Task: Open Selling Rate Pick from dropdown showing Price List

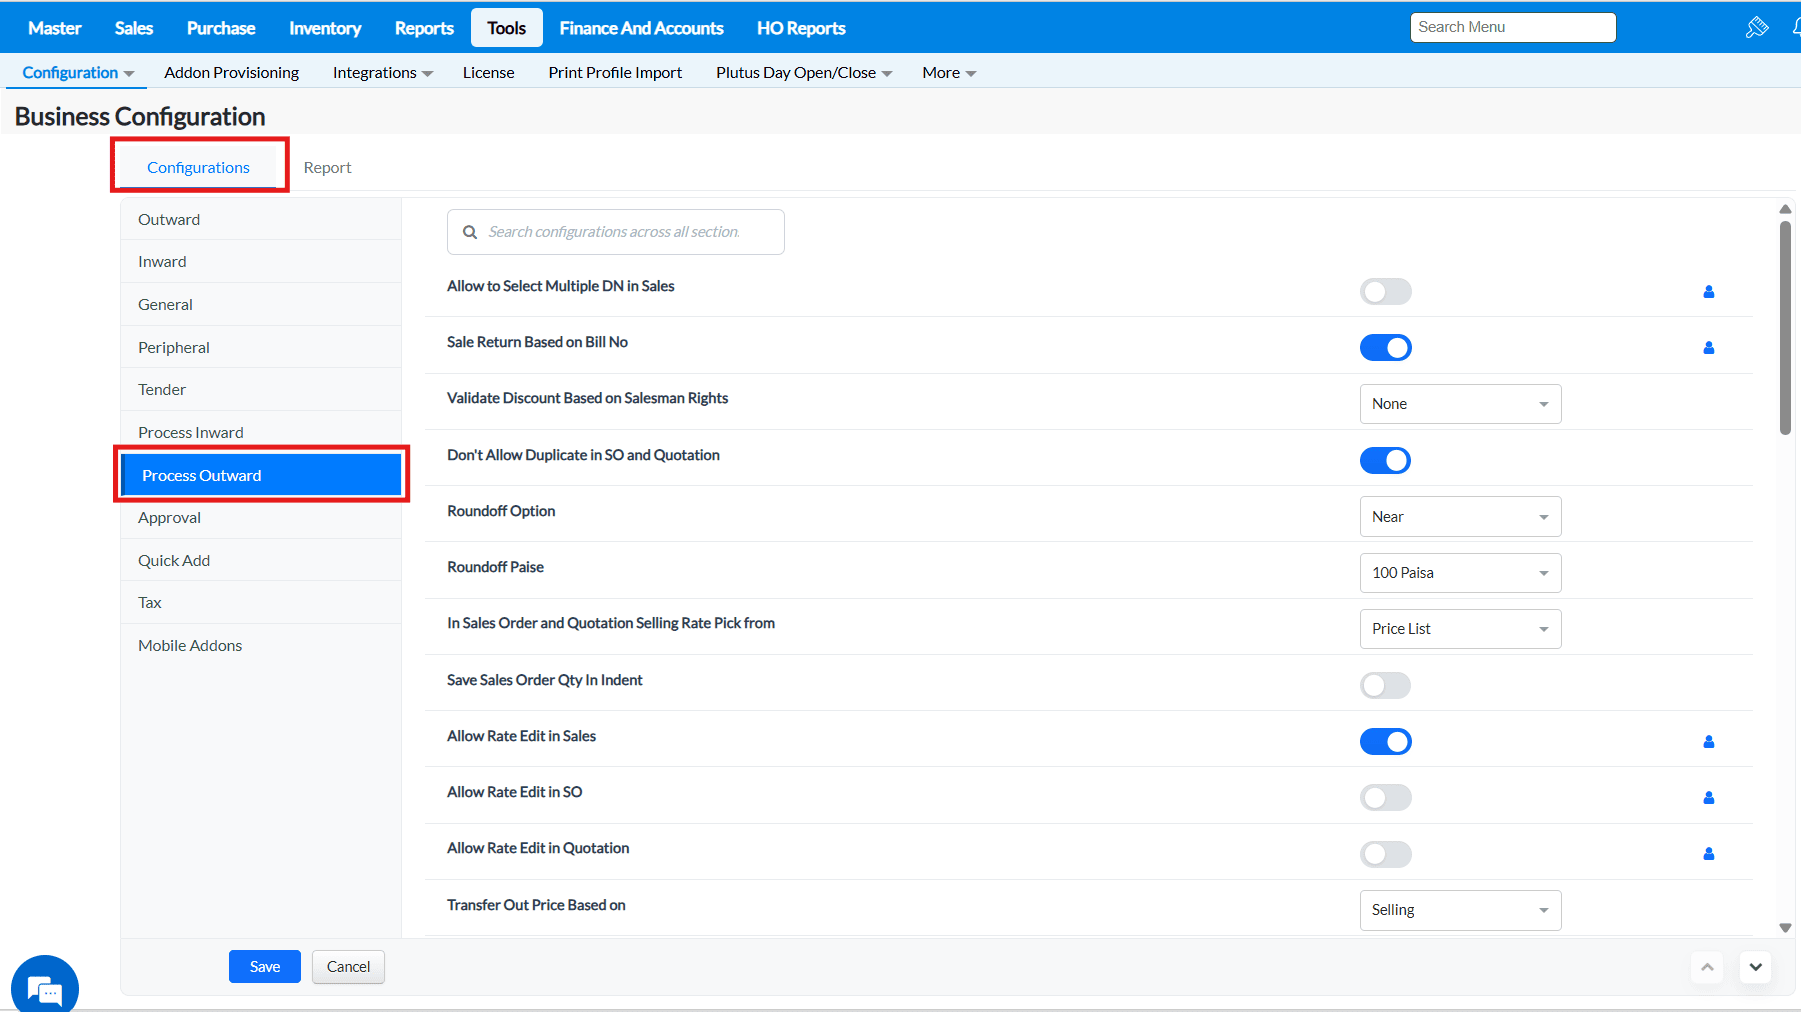Action: pos(1460,629)
